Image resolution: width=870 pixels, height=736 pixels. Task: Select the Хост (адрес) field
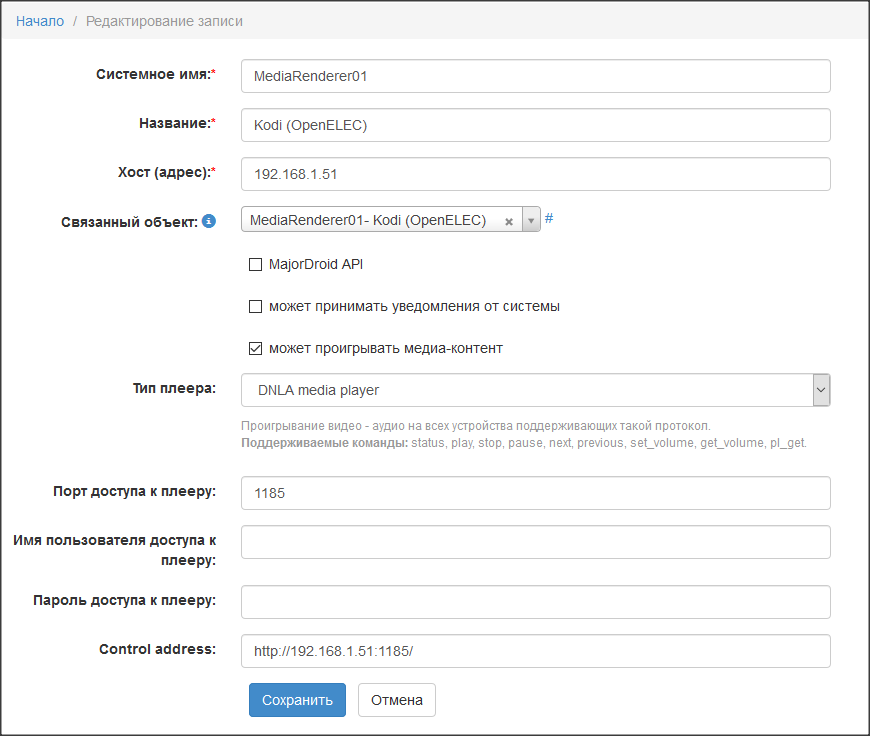pos(535,174)
